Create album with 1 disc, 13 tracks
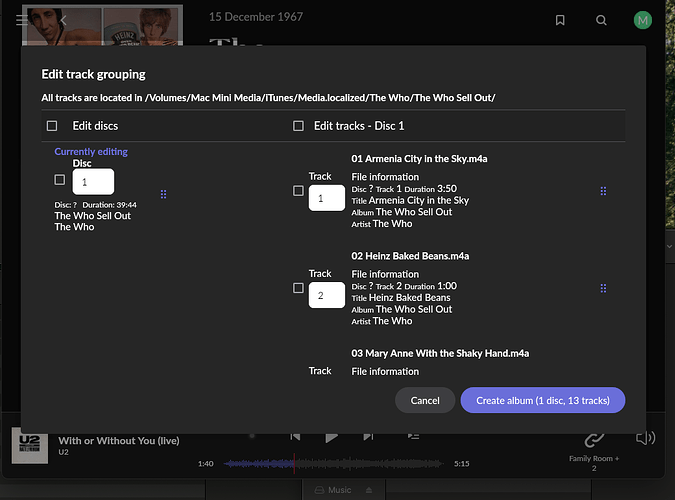This screenshot has width=675, height=500. (x=543, y=400)
